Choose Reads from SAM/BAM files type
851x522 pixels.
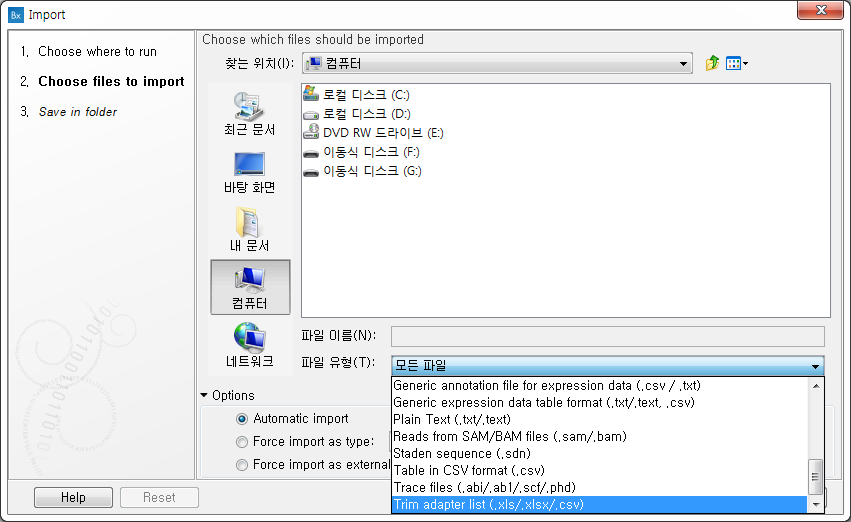pos(599,436)
